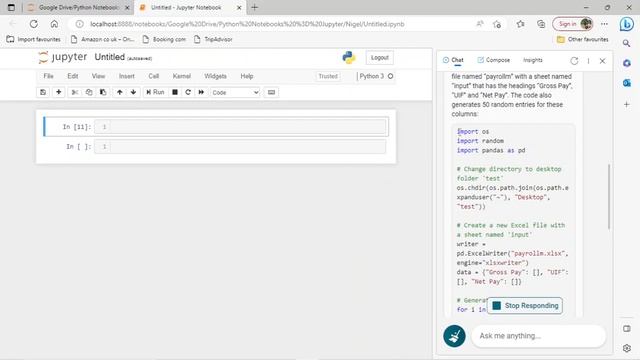Paste cells below icon in Jupyter toolbar
This screenshot has width=640, height=360.
click(103, 92)
